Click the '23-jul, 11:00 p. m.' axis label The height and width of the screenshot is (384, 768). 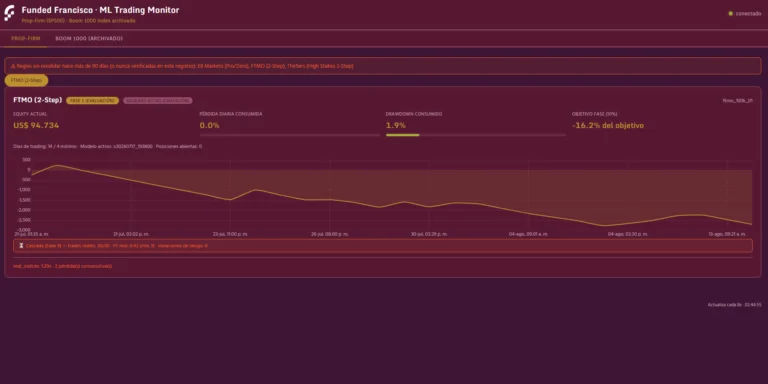(x=230, y=234)
